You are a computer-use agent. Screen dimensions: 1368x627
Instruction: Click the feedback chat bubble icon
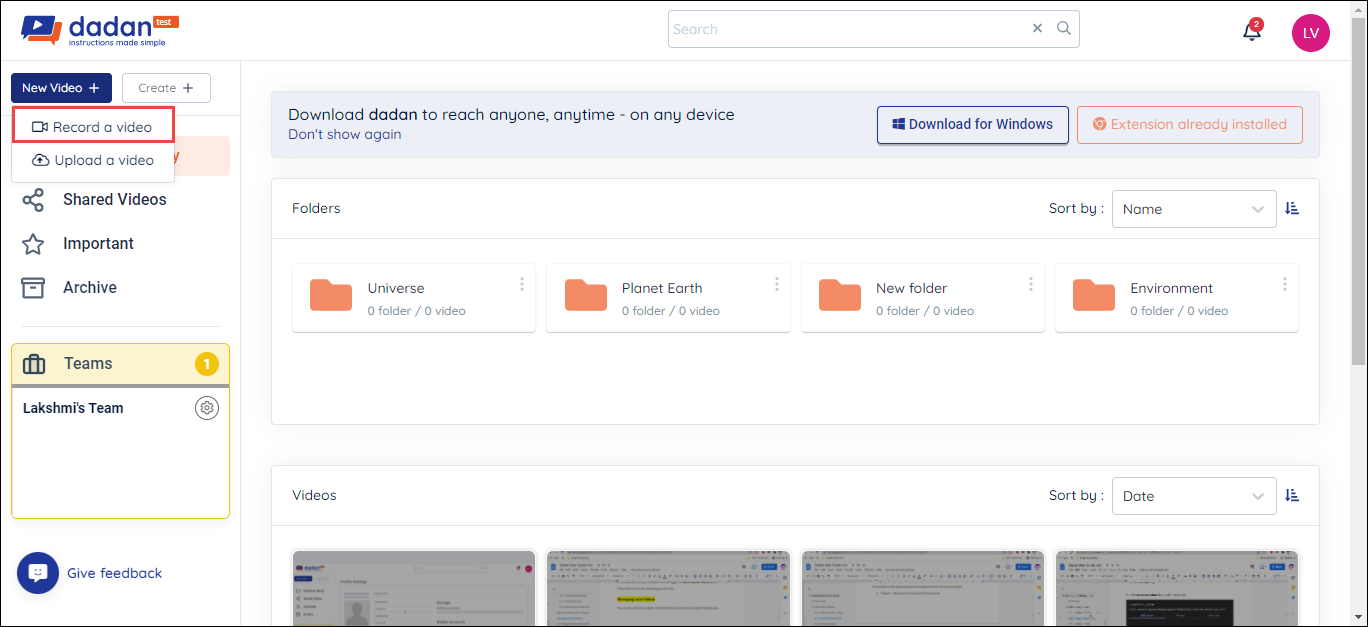click(38, 573)
